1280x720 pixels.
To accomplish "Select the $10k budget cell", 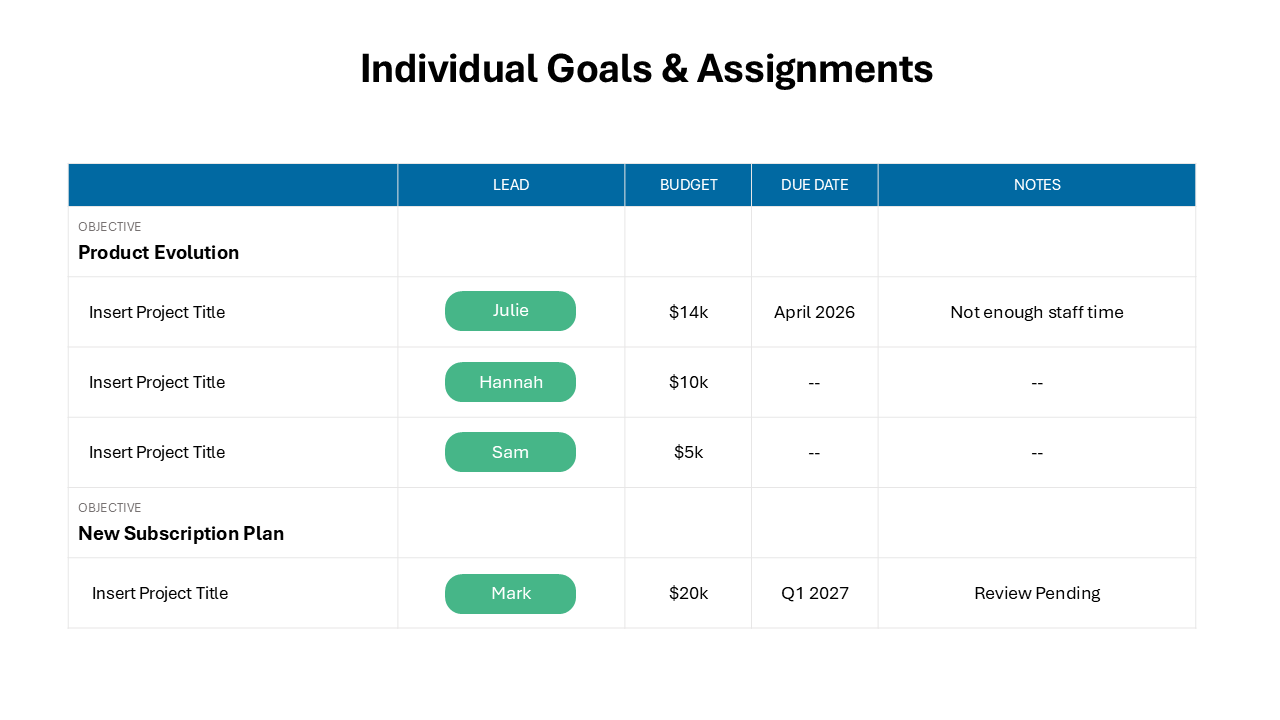I will 688,382.
